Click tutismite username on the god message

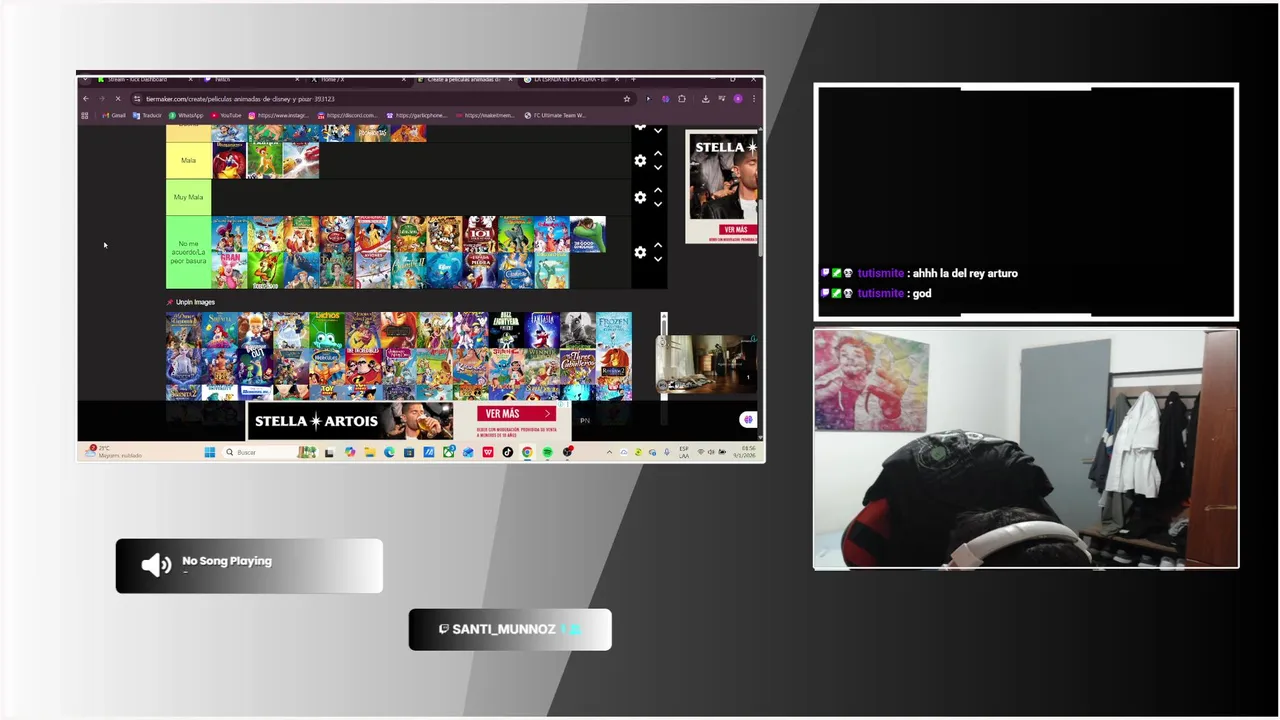pyautogui.click(x=880, y=293)
